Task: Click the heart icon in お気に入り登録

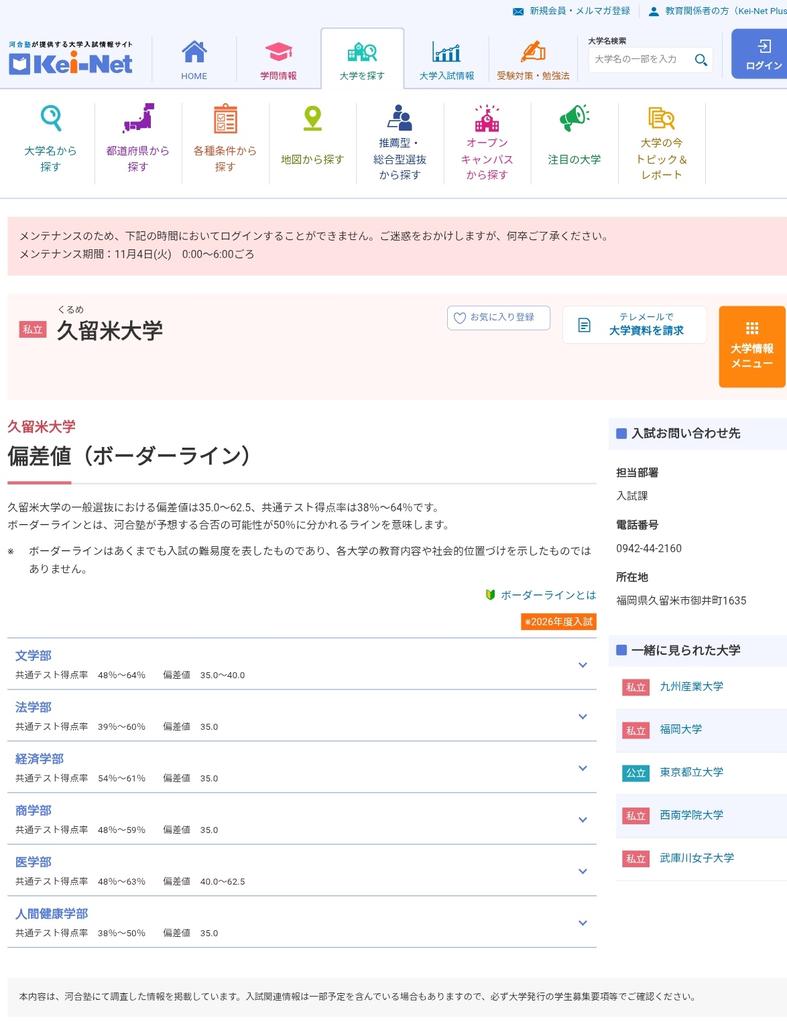Action: tap(460, 318)
